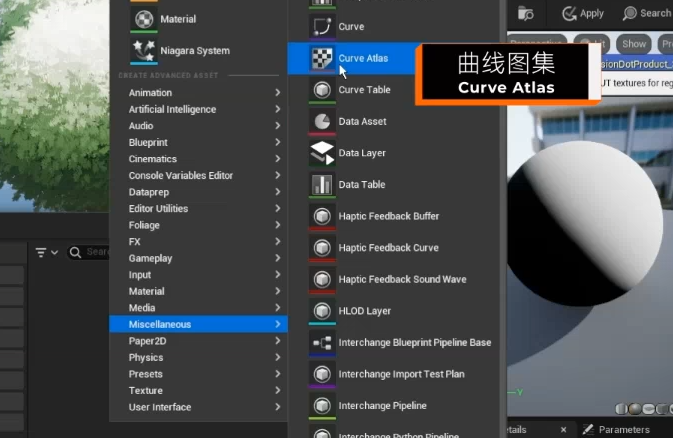Click the browse-to-asset folder icon

[526, 13]
